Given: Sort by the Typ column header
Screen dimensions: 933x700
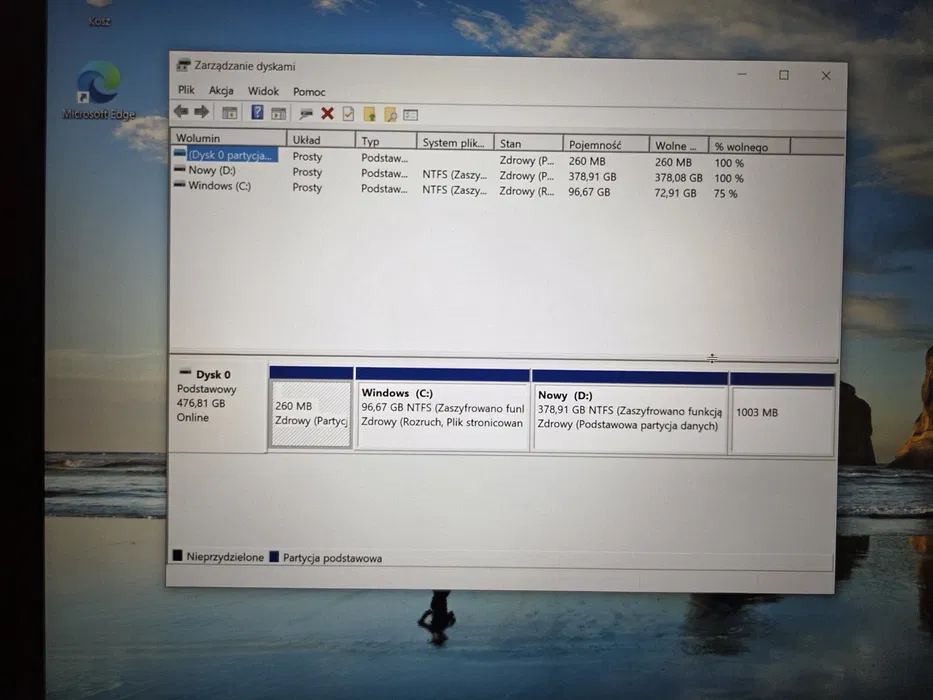Looking at the screenshot, I should click(x=386, y=141).
